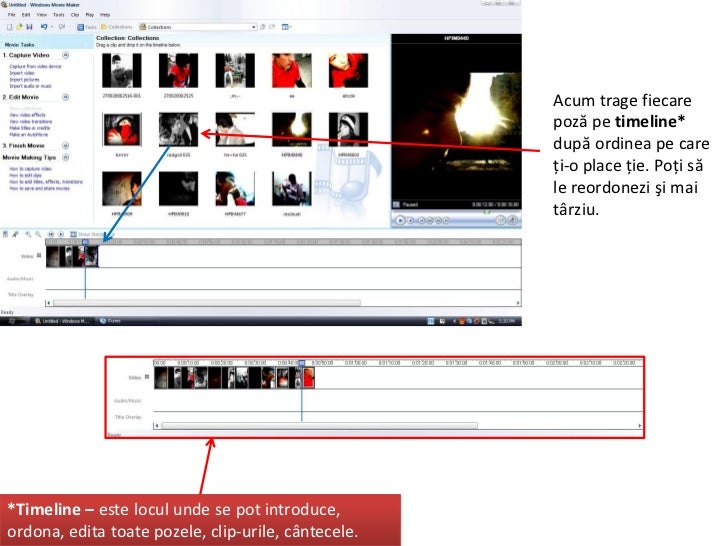Open the Play menu

(x=90, y=15)
